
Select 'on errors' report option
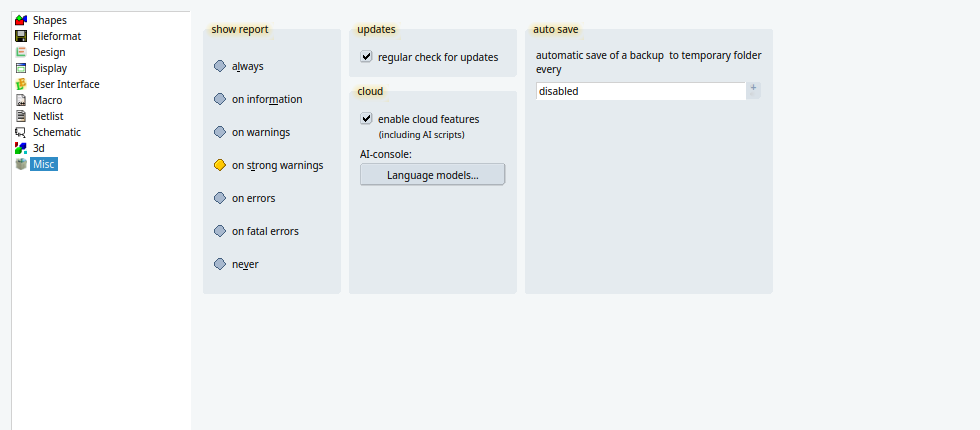[x=244, y=198]
